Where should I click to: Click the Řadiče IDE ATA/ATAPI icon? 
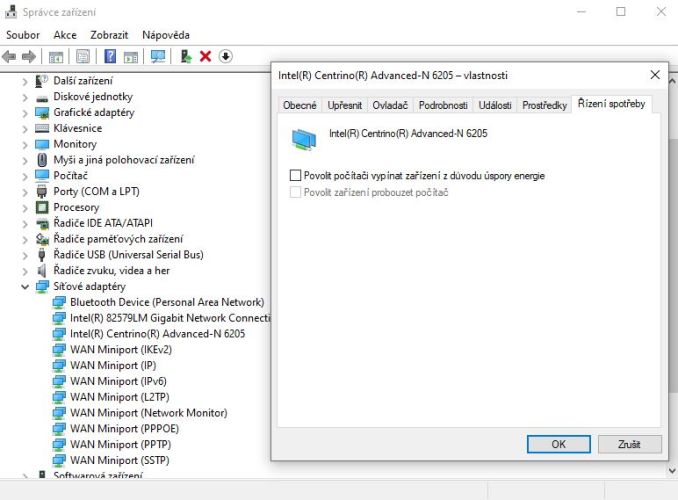(42, 224)
